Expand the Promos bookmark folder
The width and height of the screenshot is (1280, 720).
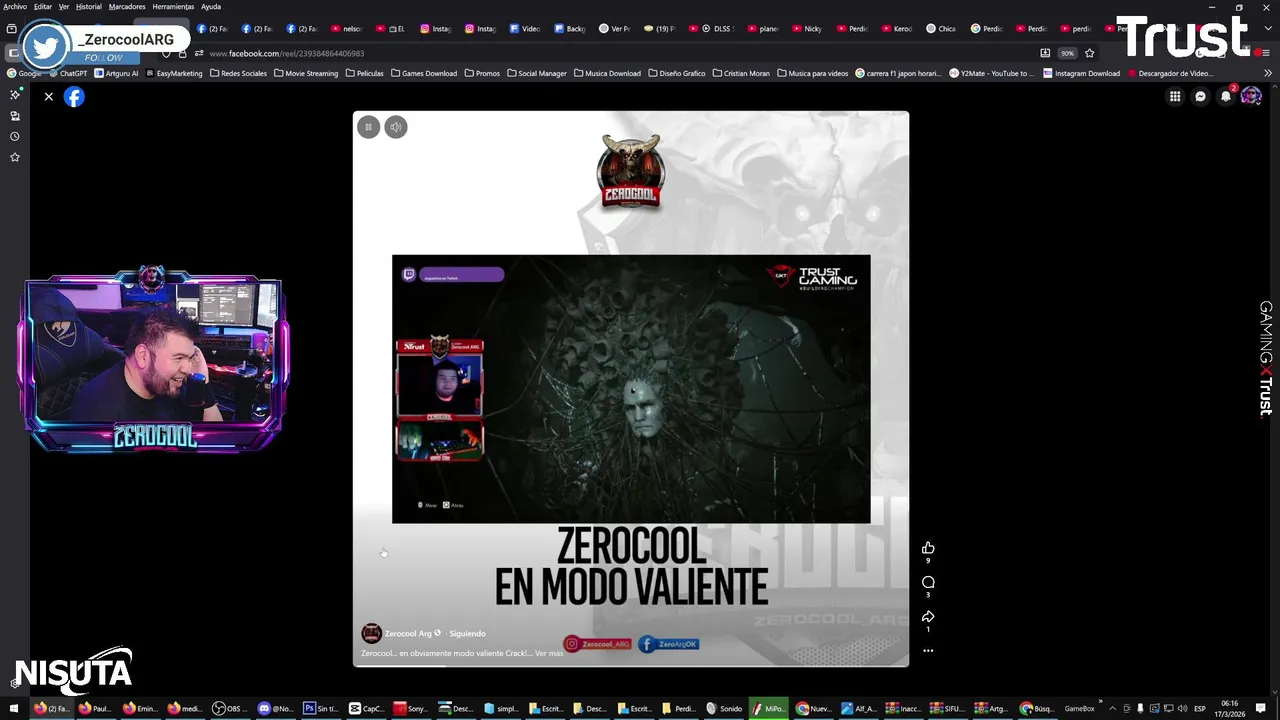coord(482,73)
